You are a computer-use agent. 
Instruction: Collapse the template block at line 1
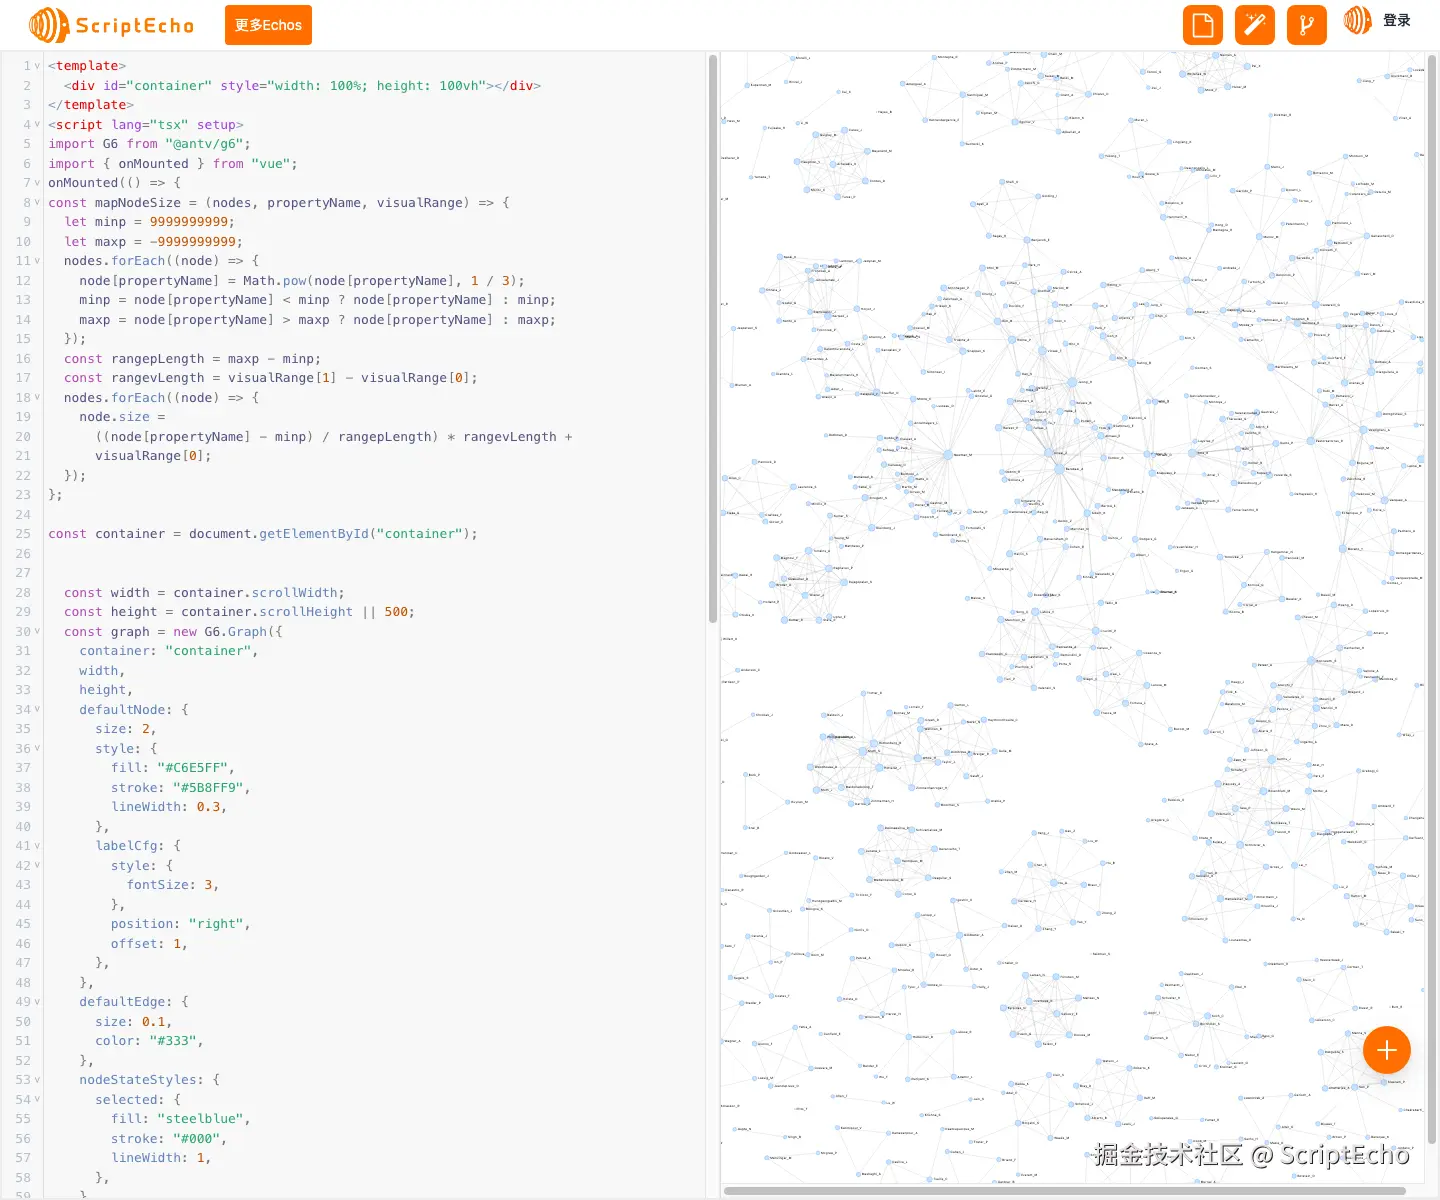(38, 66)
